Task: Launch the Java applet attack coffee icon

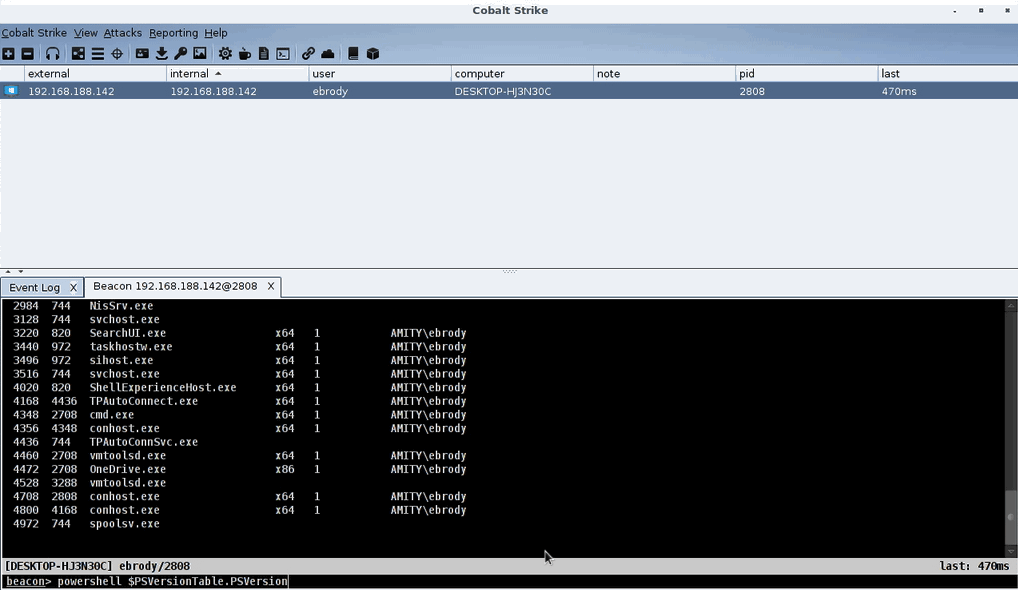Action: [x=244, y=53]
